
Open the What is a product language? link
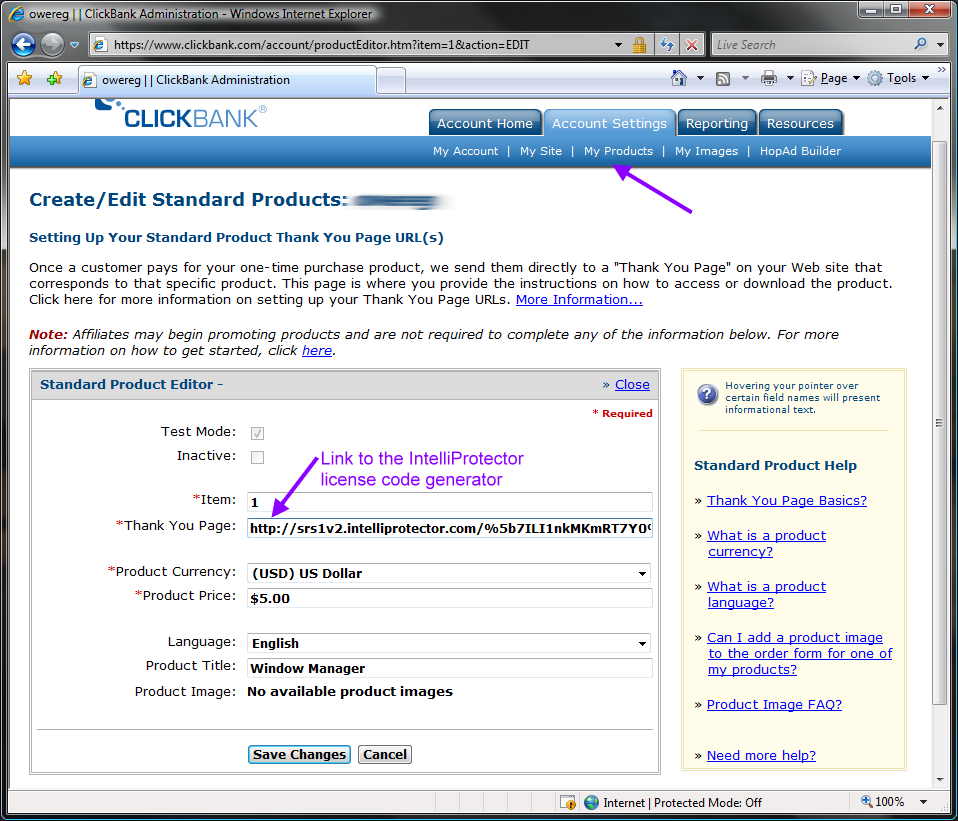point(767,594)
